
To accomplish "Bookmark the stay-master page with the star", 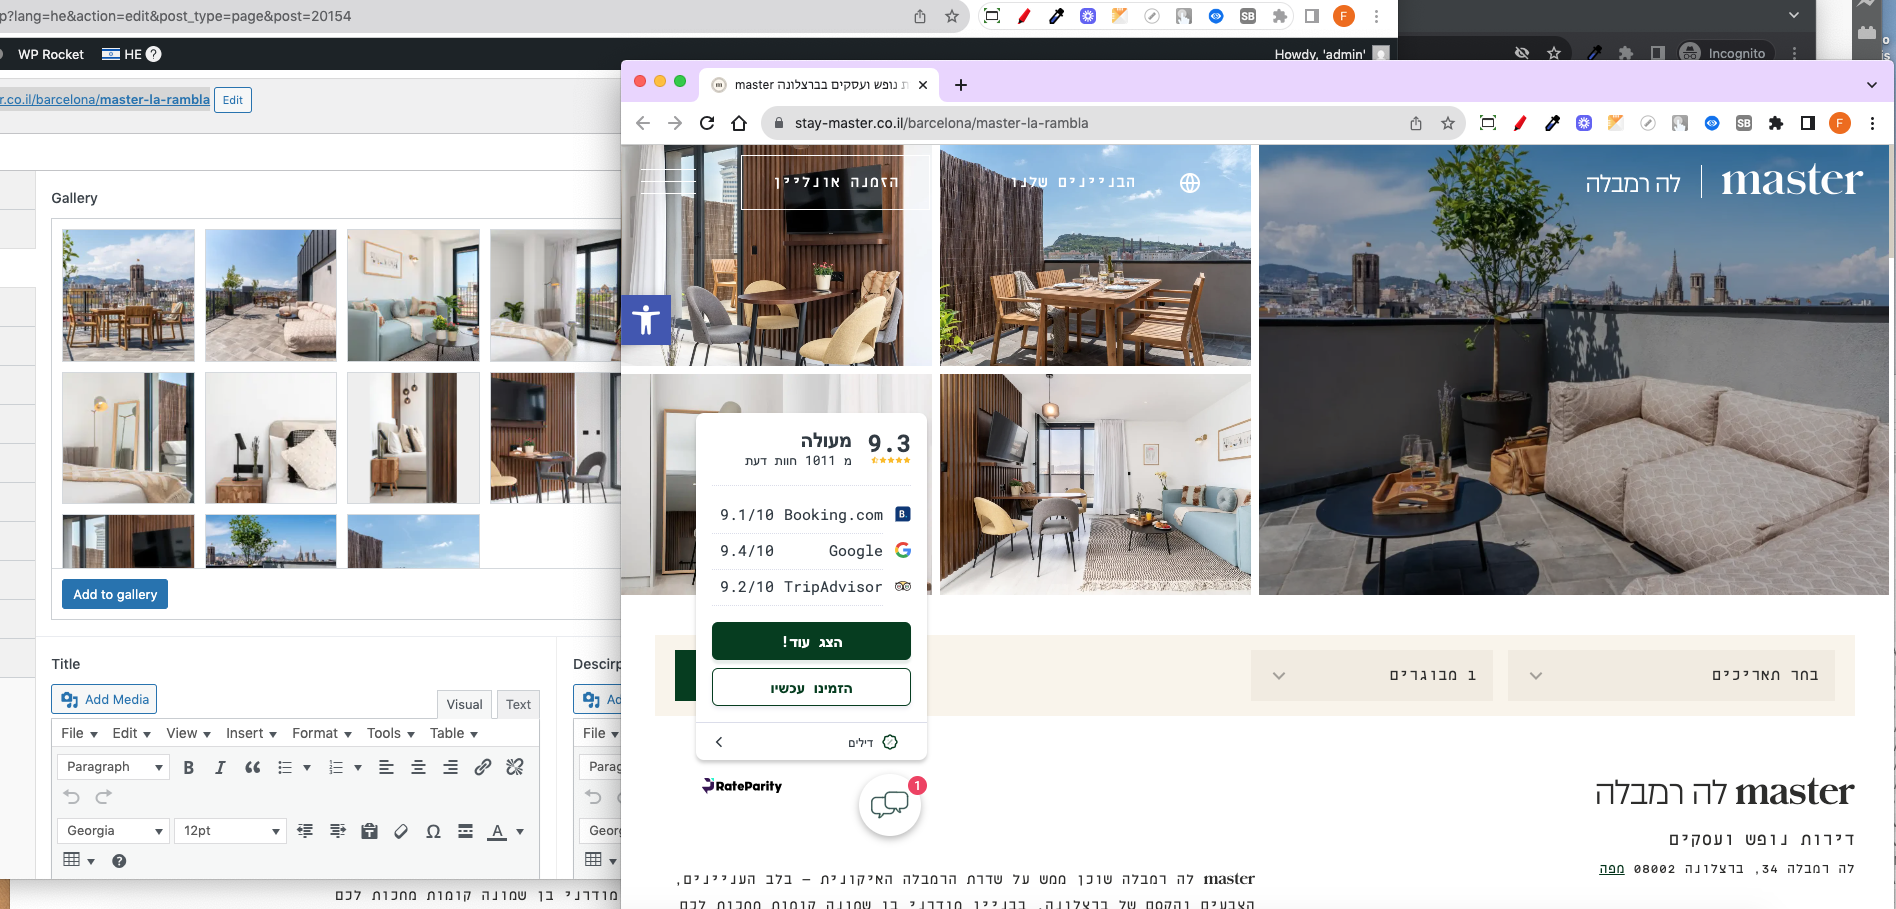I will click(x=1448, y=123).
